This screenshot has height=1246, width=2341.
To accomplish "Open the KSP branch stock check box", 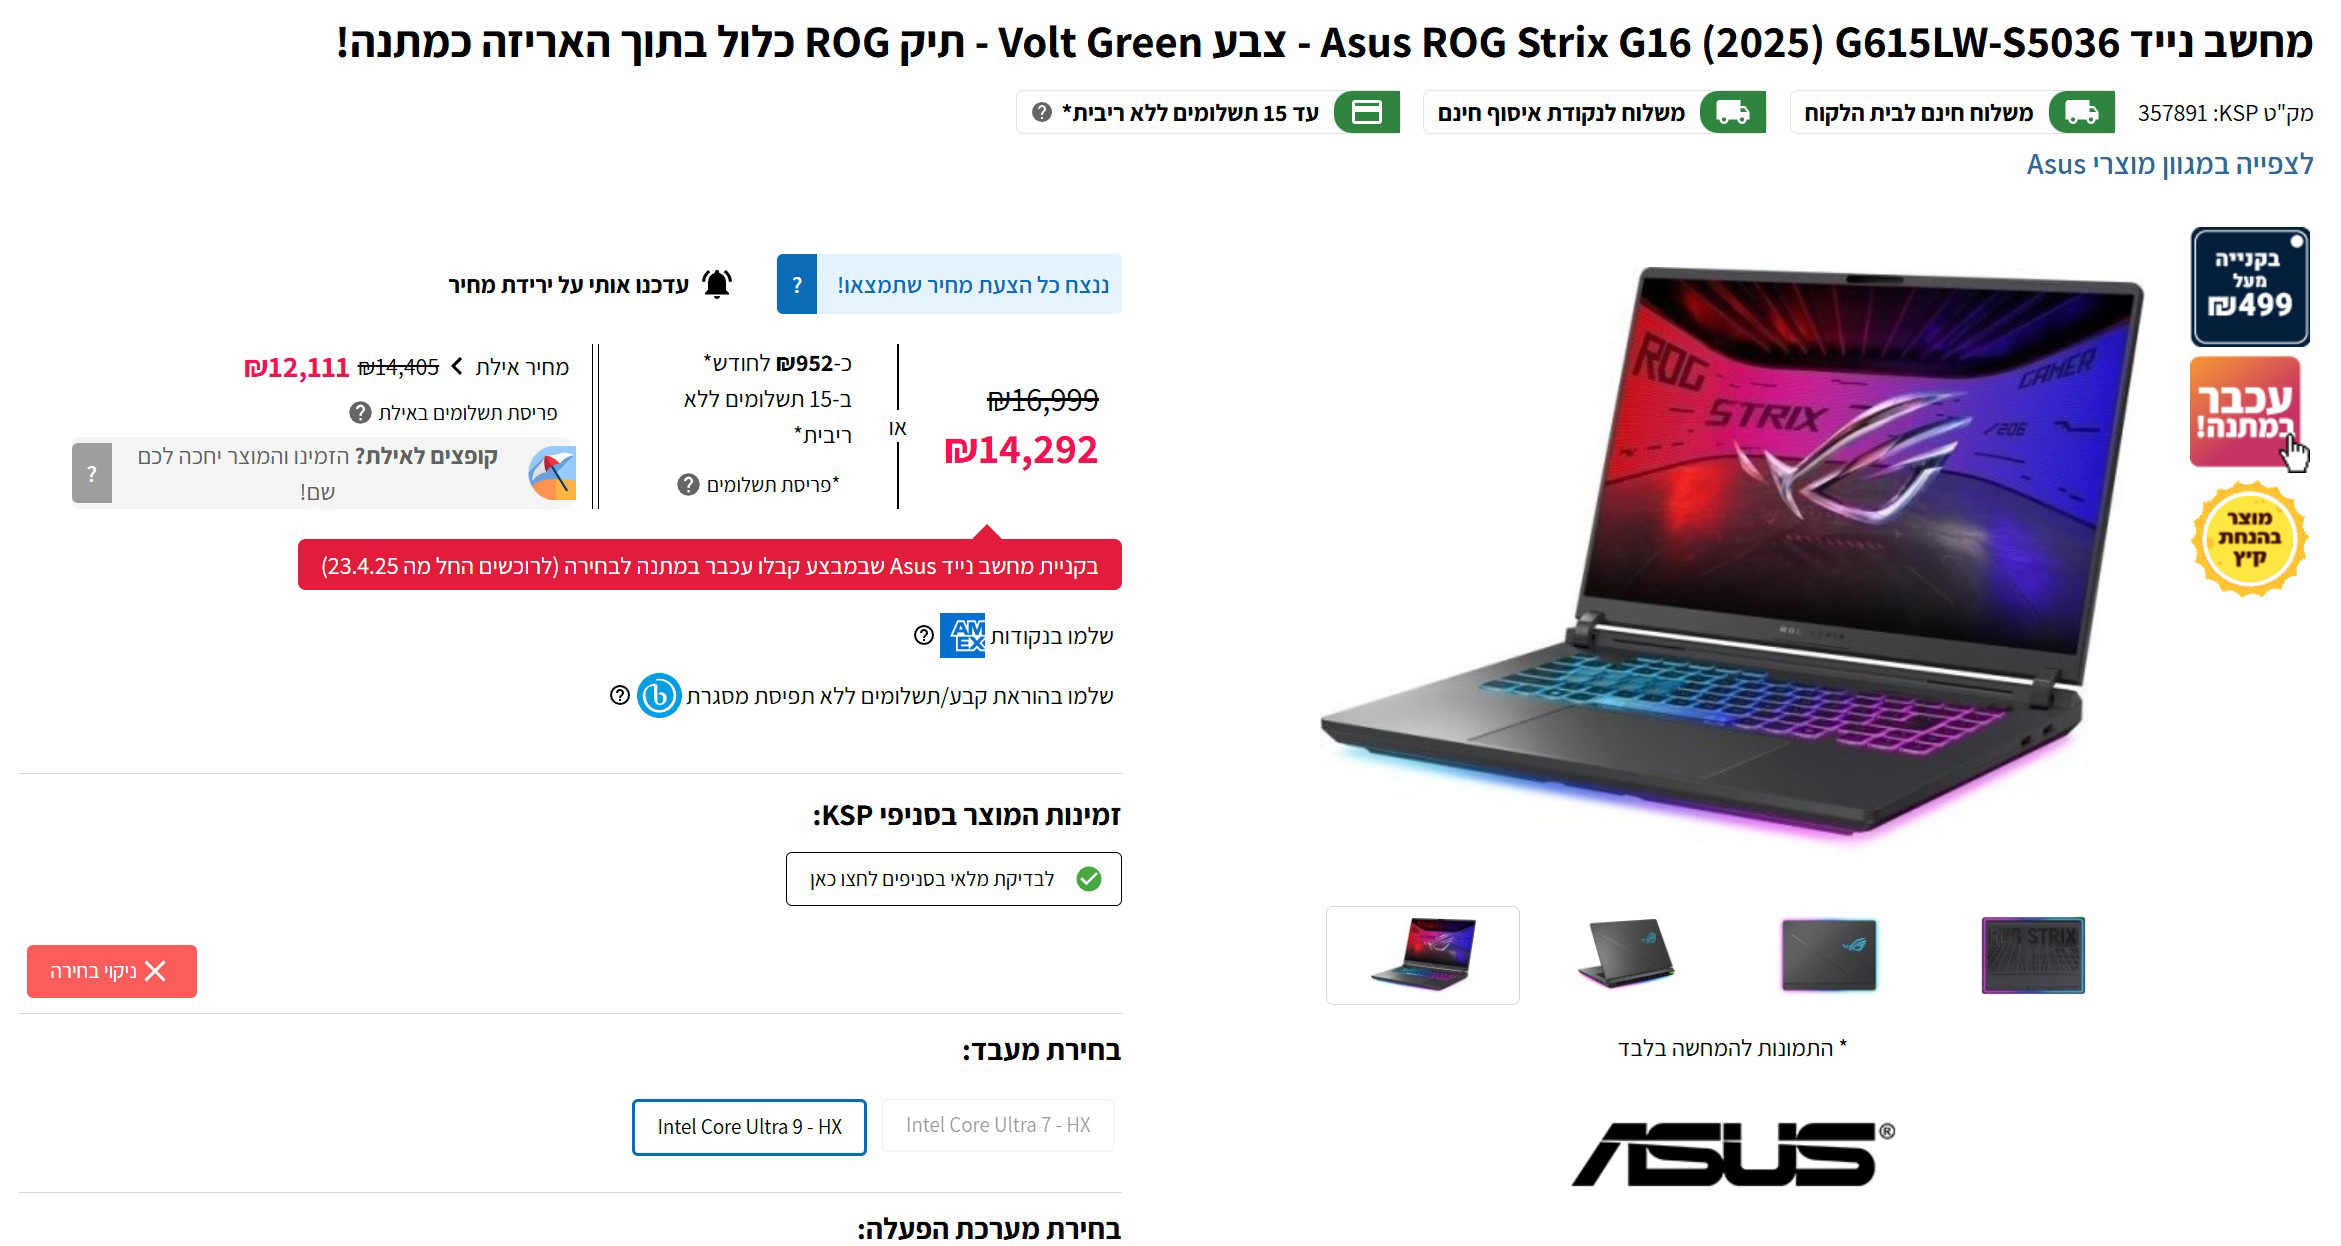I will 954,879.
